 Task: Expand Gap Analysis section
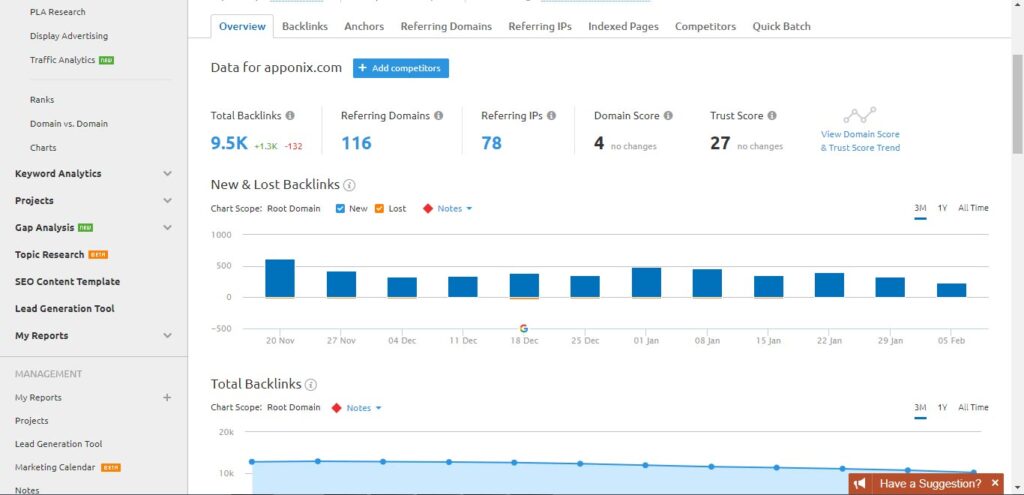(168, 228)
